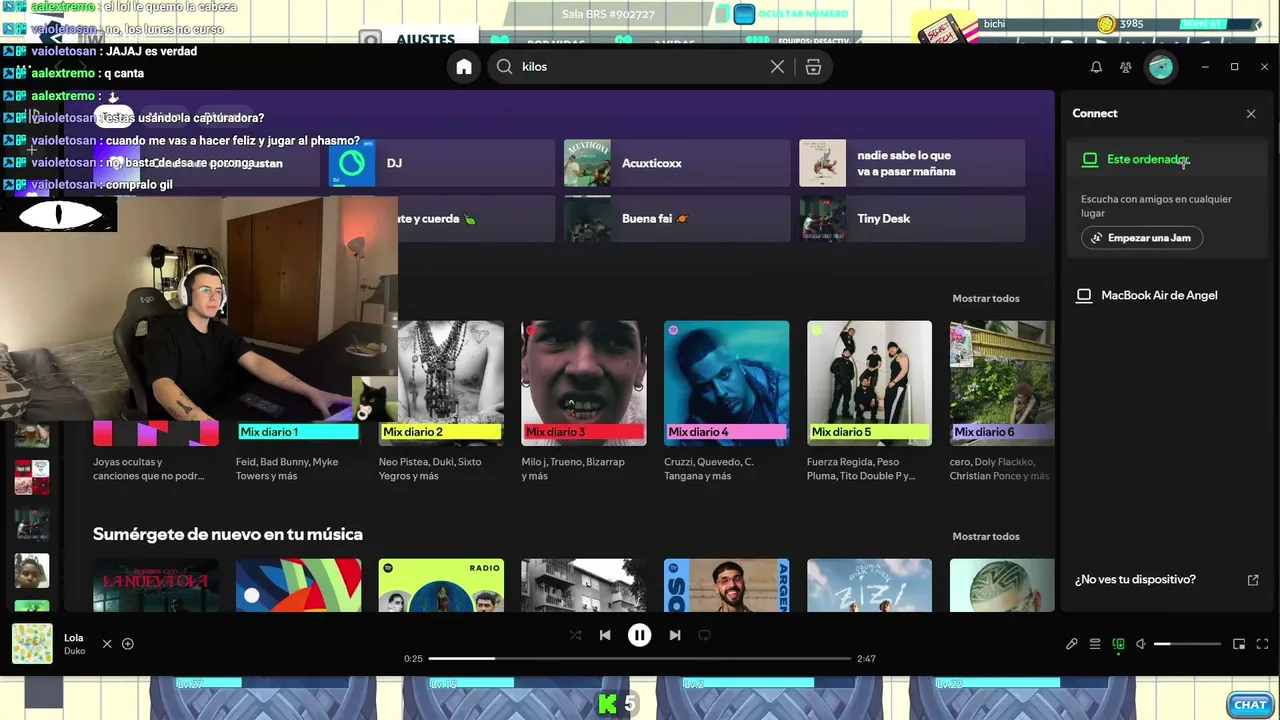Open the "La Nueva Ola" album cover

pos(156,586)
